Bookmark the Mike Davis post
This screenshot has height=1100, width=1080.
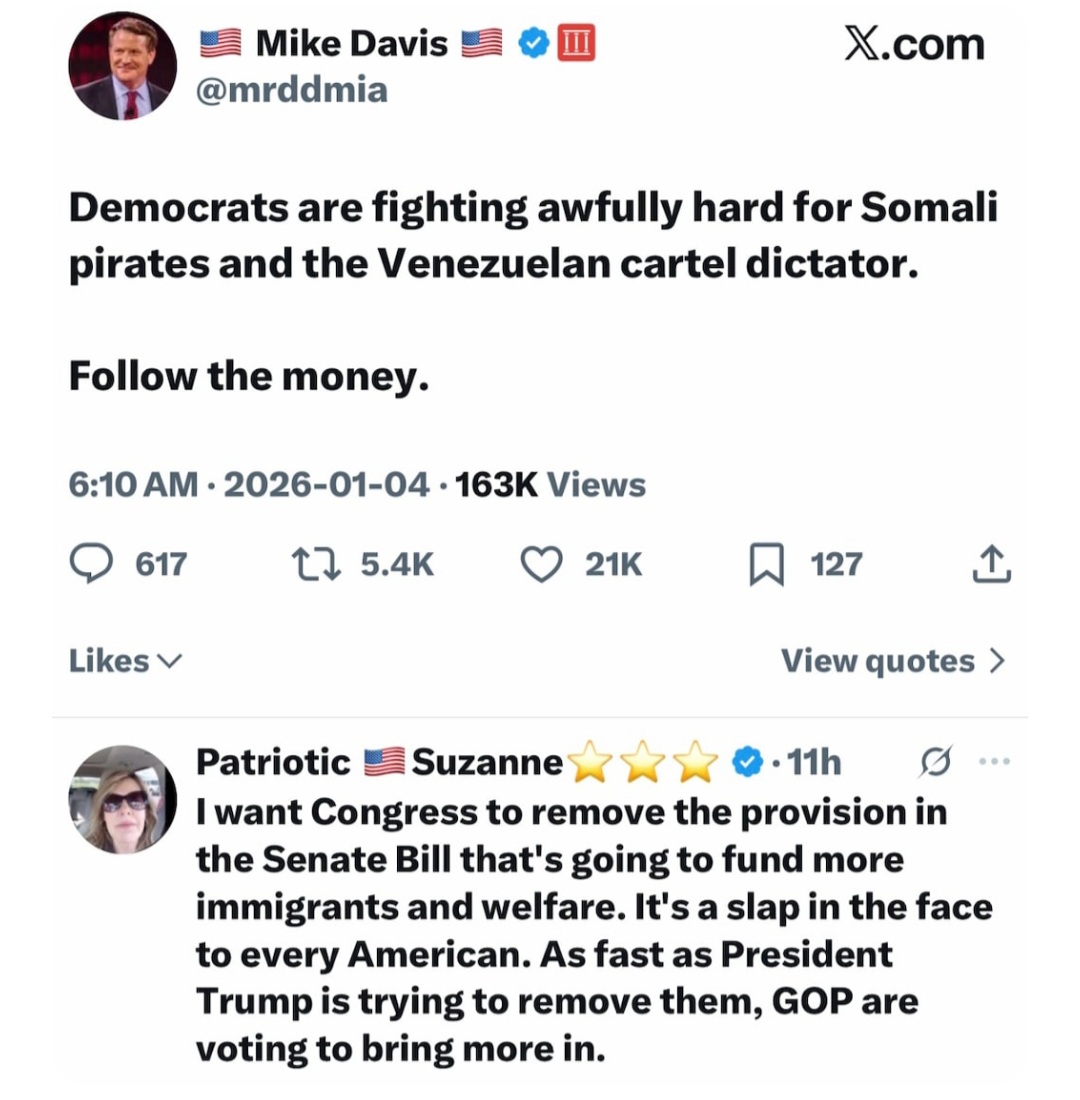[x=765, y=566]
